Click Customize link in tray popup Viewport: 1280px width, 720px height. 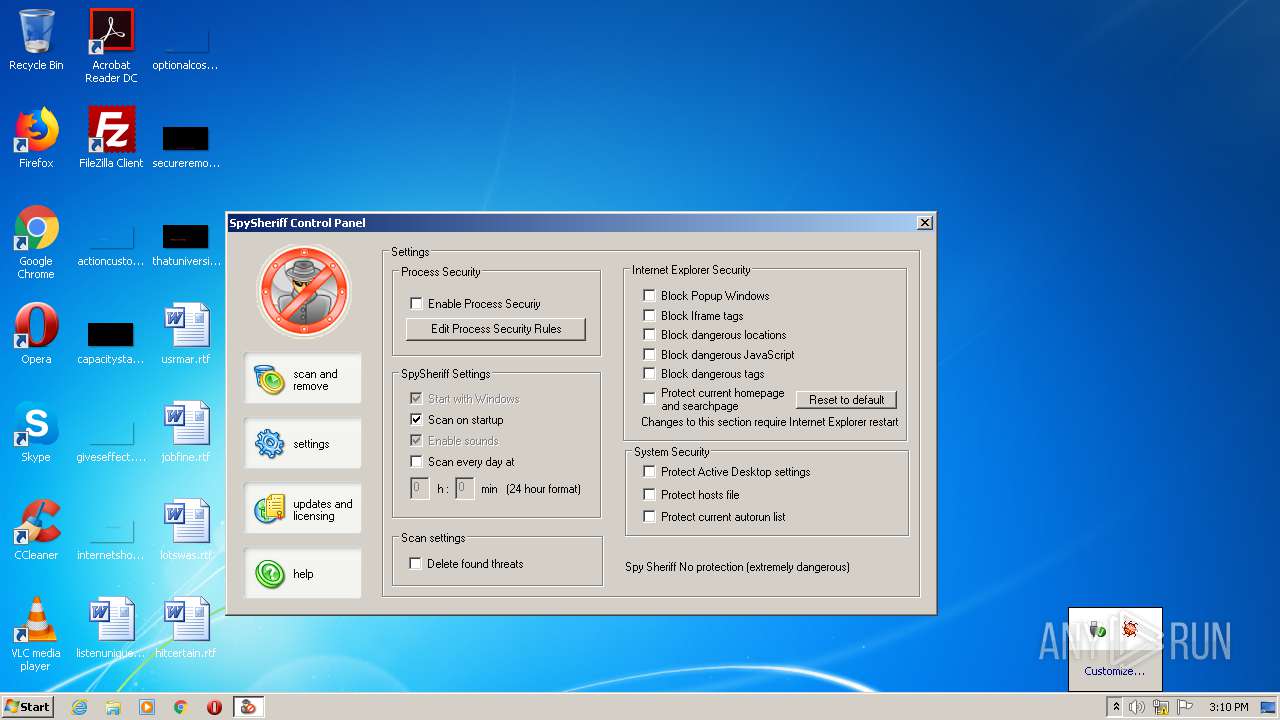point(1115,671)
